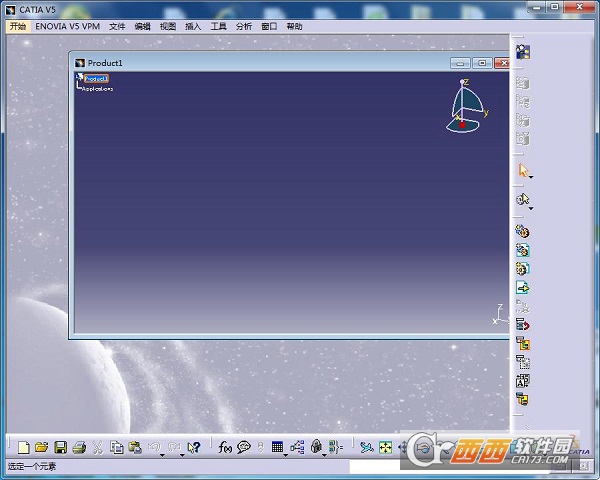Click the Save floppy disk icon
Viewport: 600px width, 480px height.
click(60, 447)
